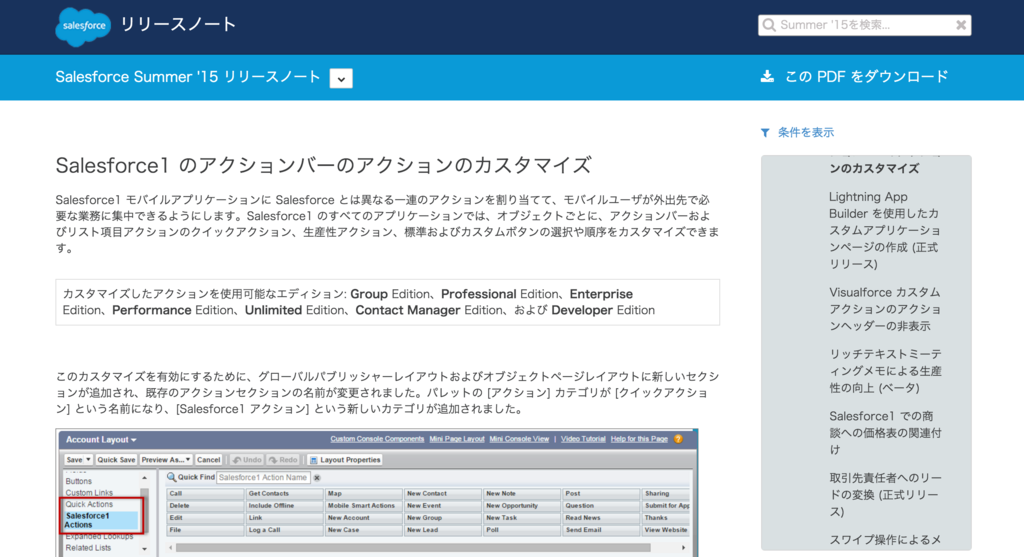Click the filter funnel icon

pos(765,133)
